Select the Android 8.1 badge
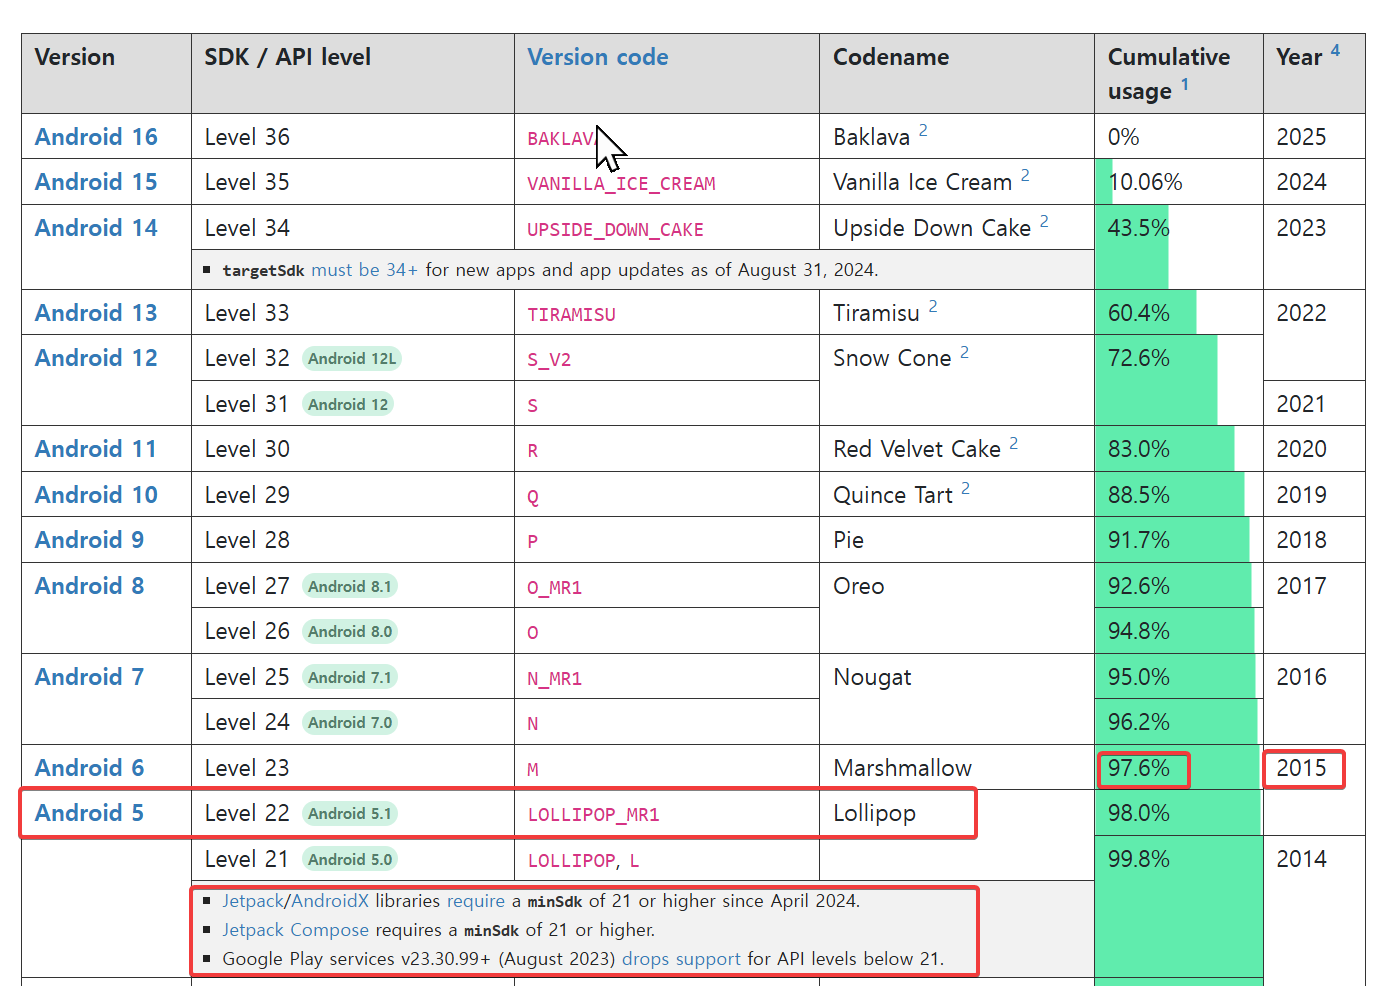1378x986 pixels. tap(350, 586)
